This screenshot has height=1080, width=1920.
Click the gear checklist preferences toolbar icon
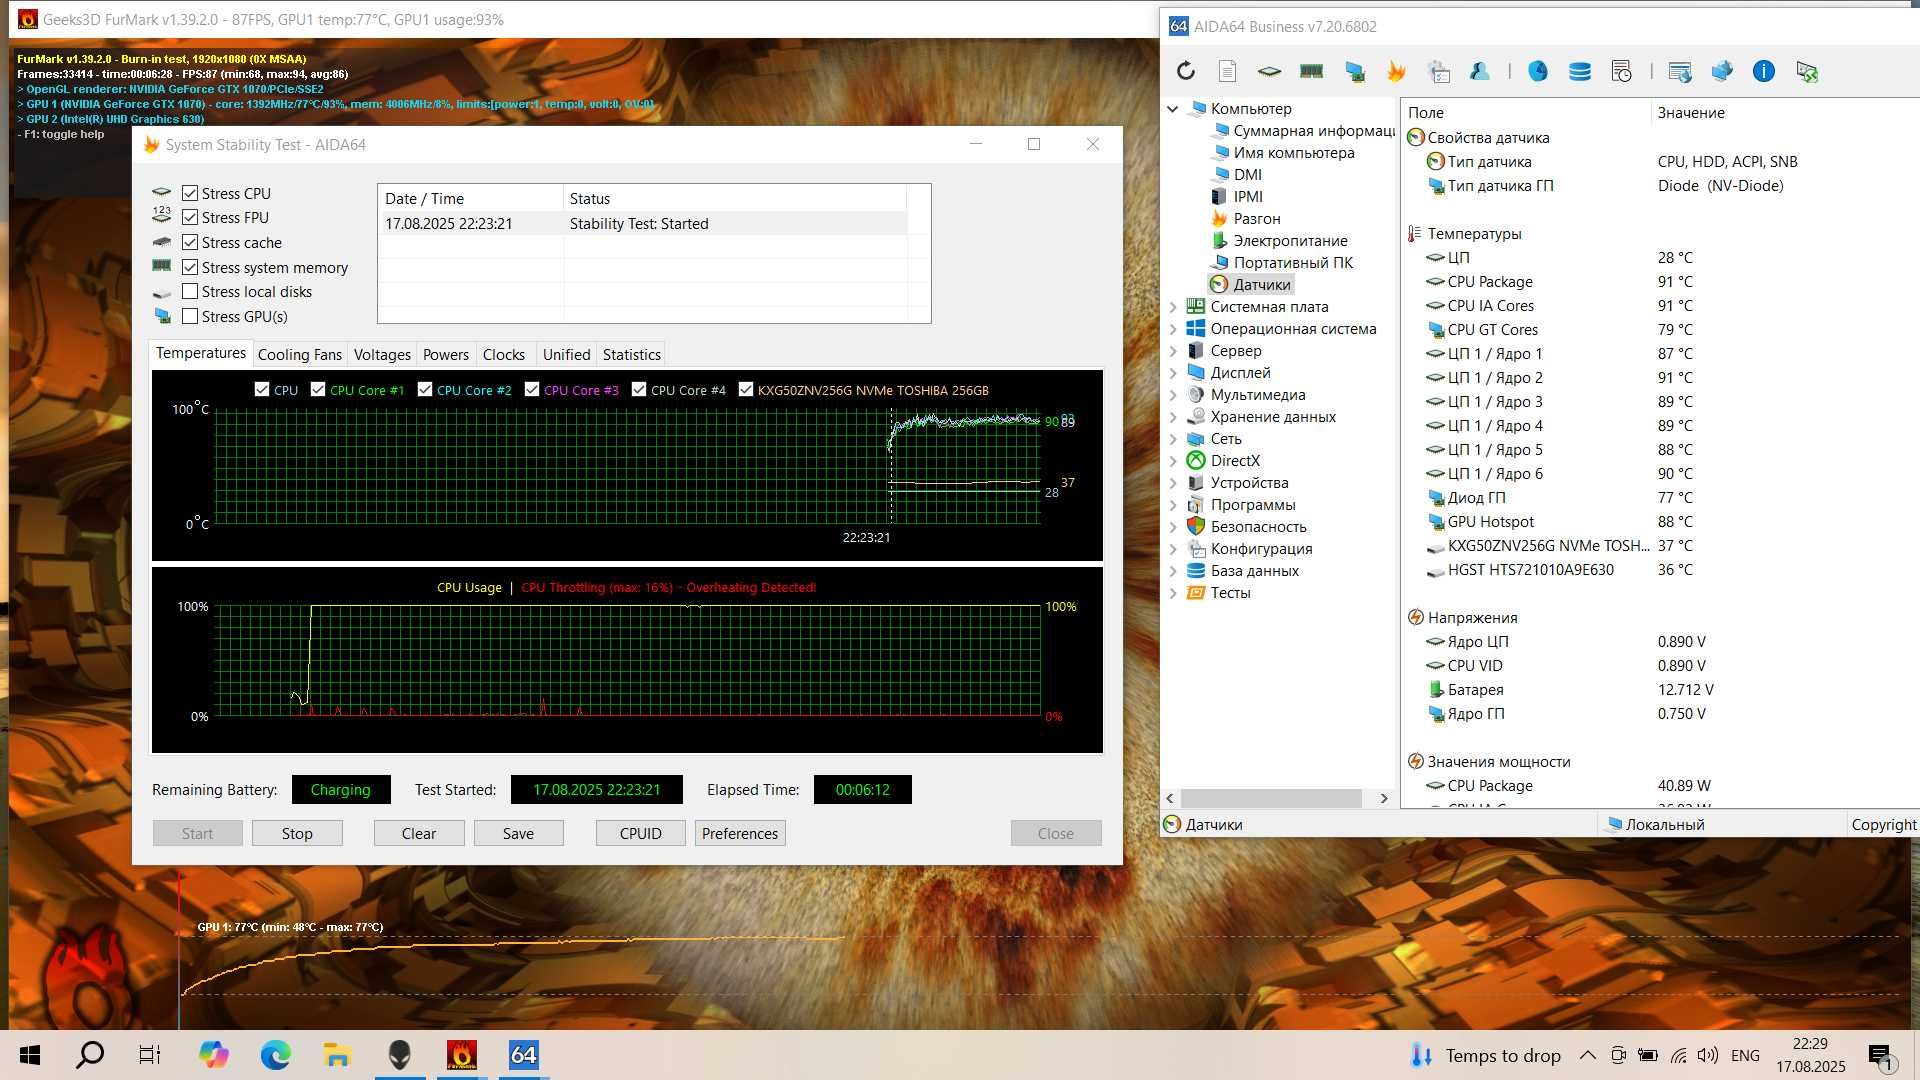click(x=1439, y=71)
